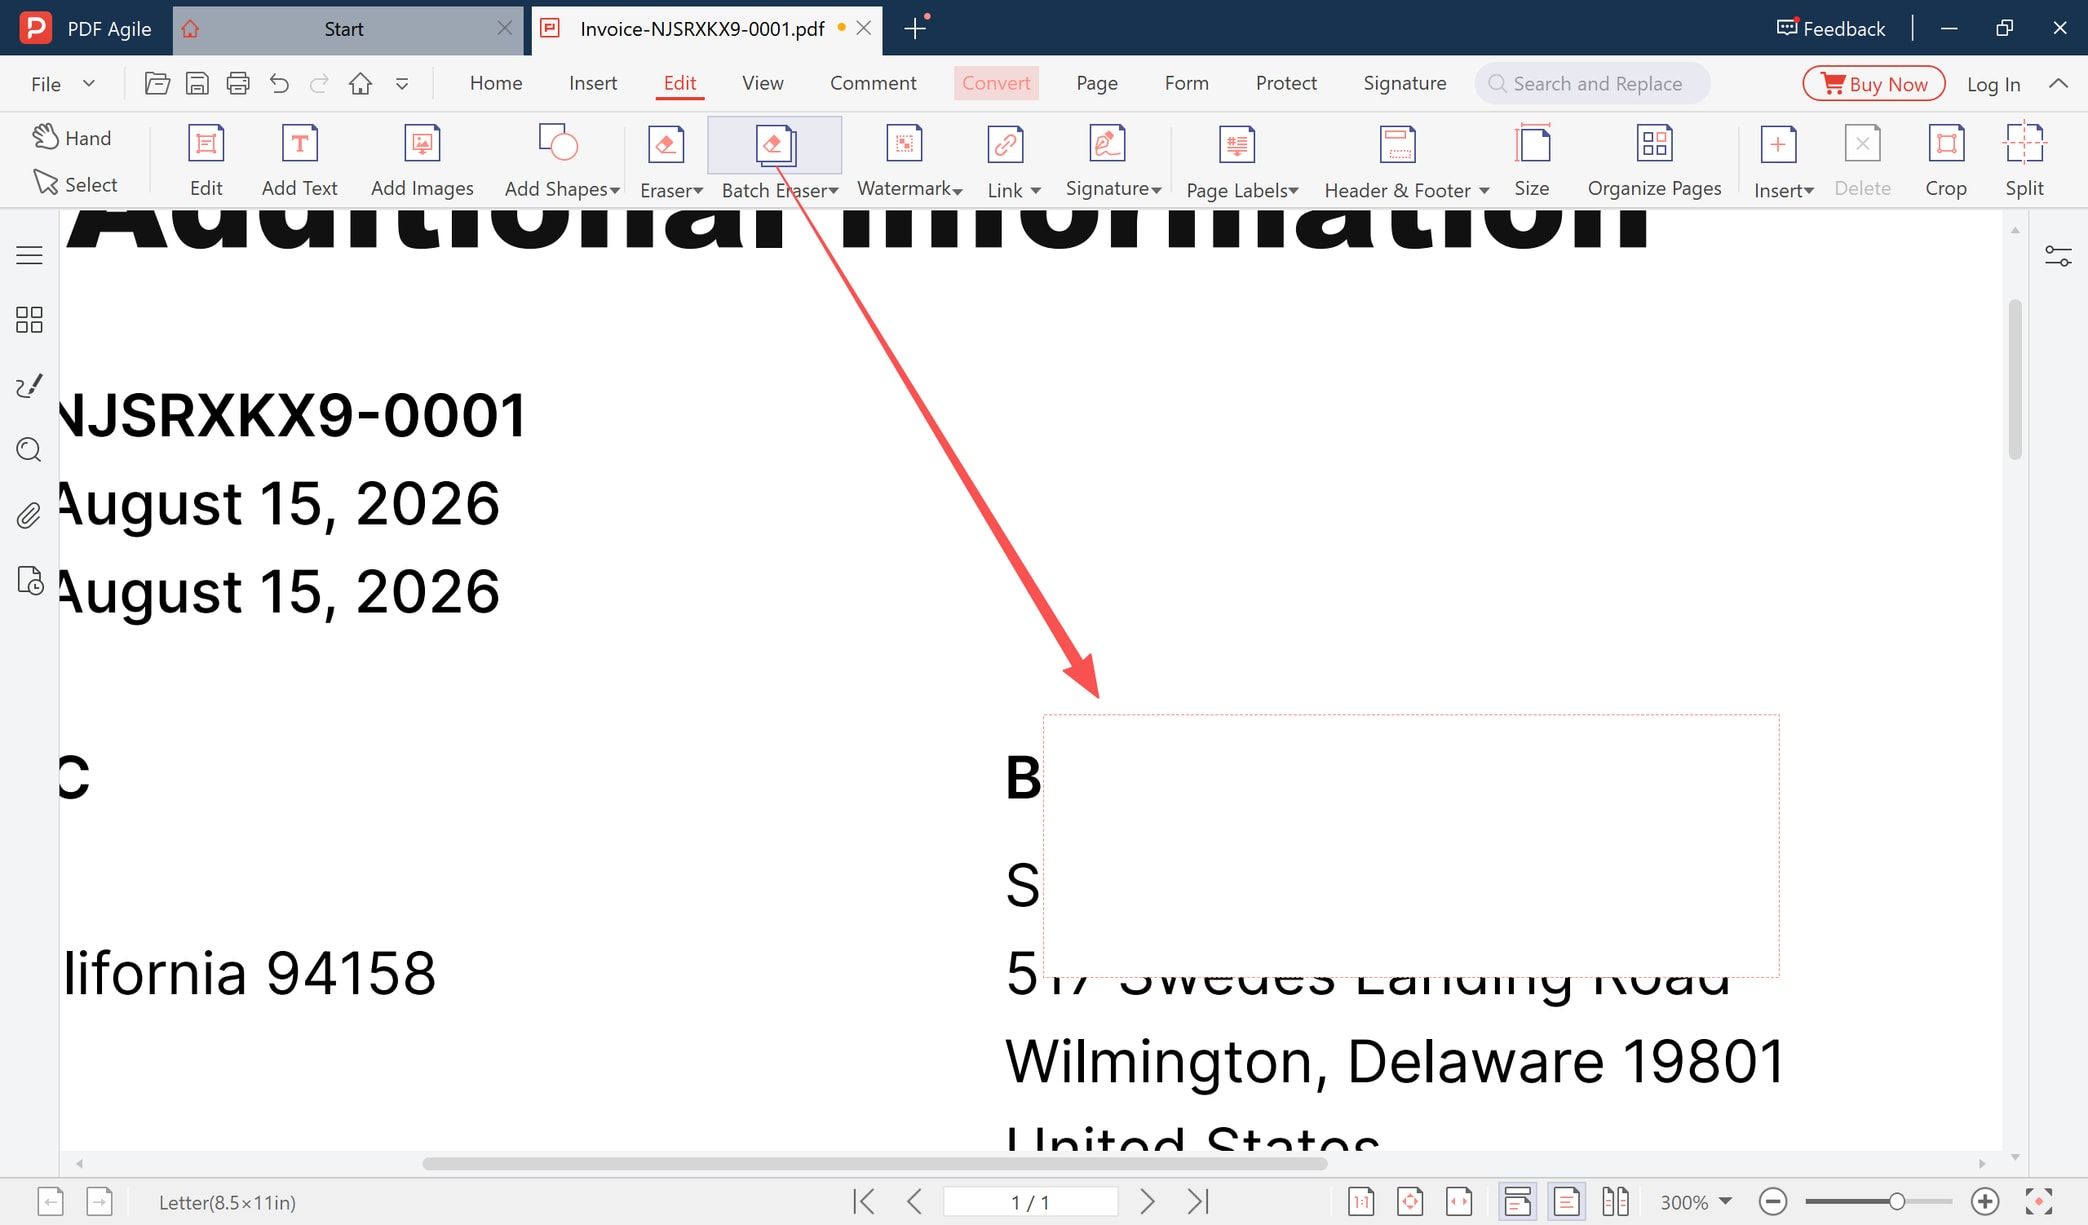Click the Save icon in quick toolbar
The height and width of the screenshot is (1225, 2088).
198,83
